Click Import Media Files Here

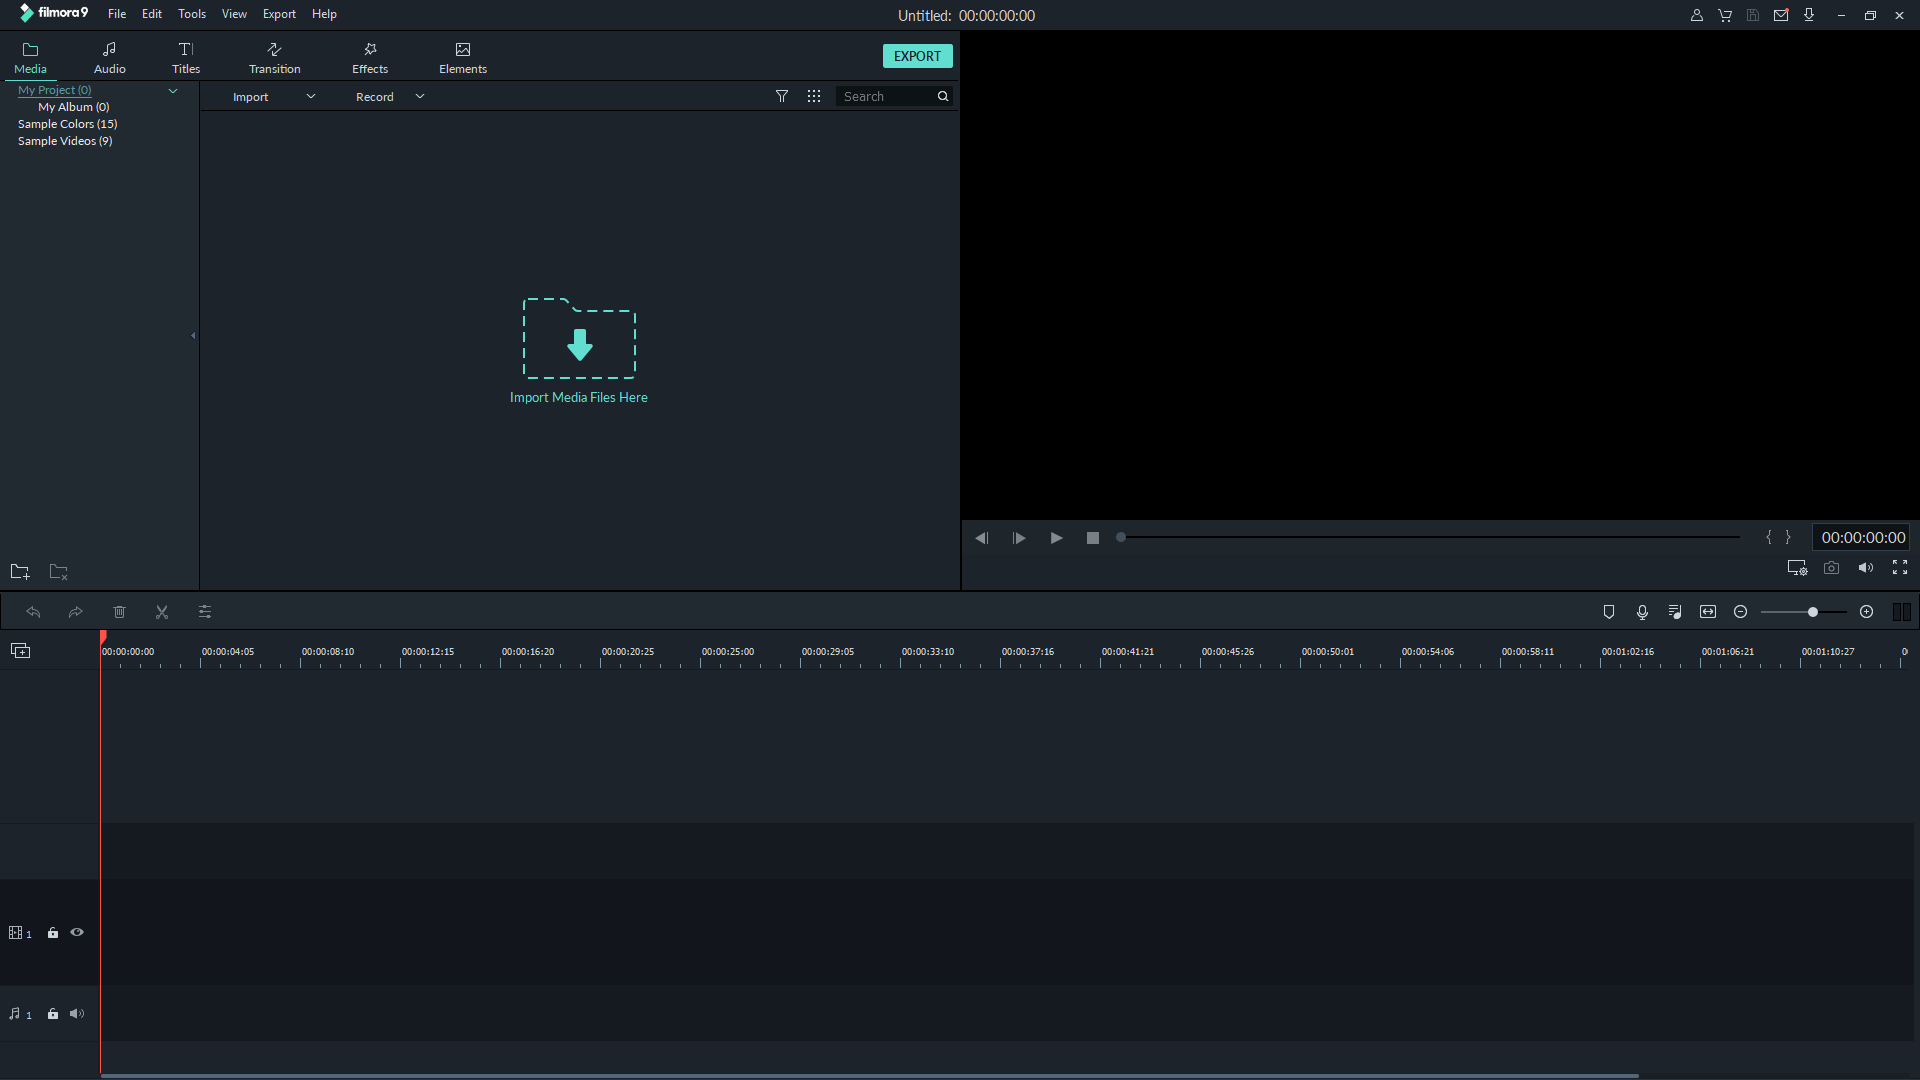click(x=579, y=397)
